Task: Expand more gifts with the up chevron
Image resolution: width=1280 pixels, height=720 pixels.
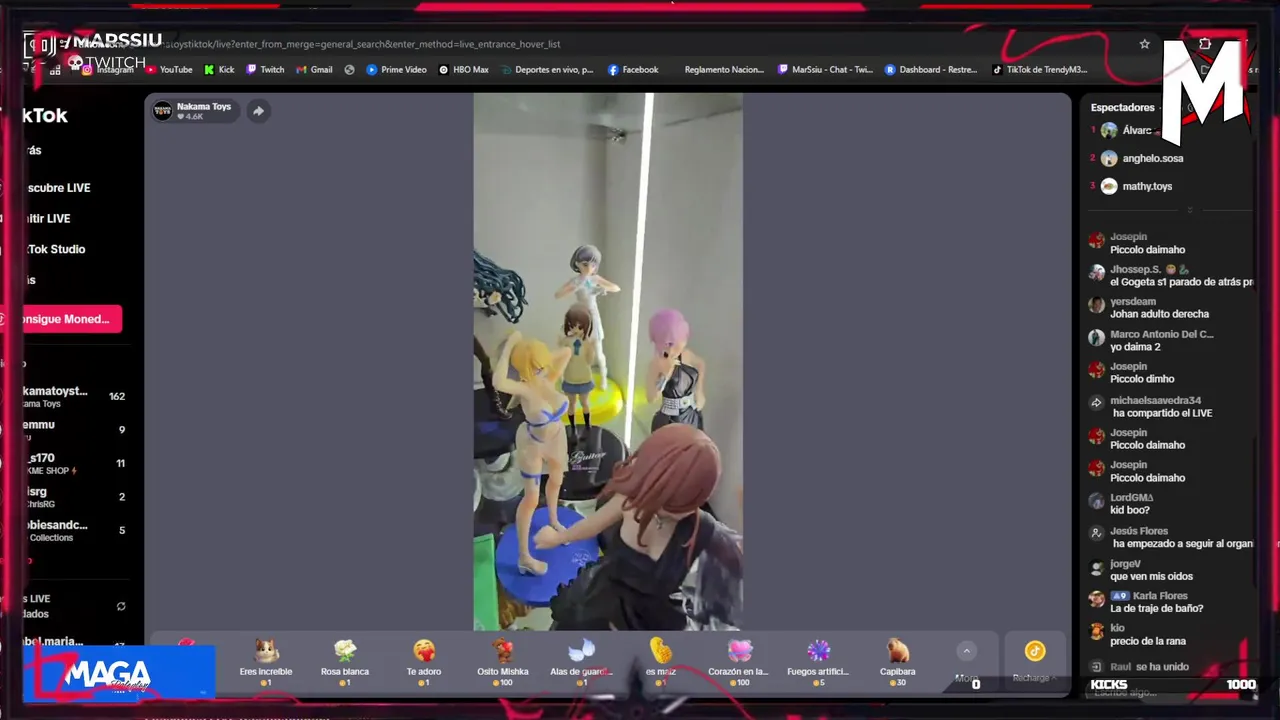Action: coord(966,651)
